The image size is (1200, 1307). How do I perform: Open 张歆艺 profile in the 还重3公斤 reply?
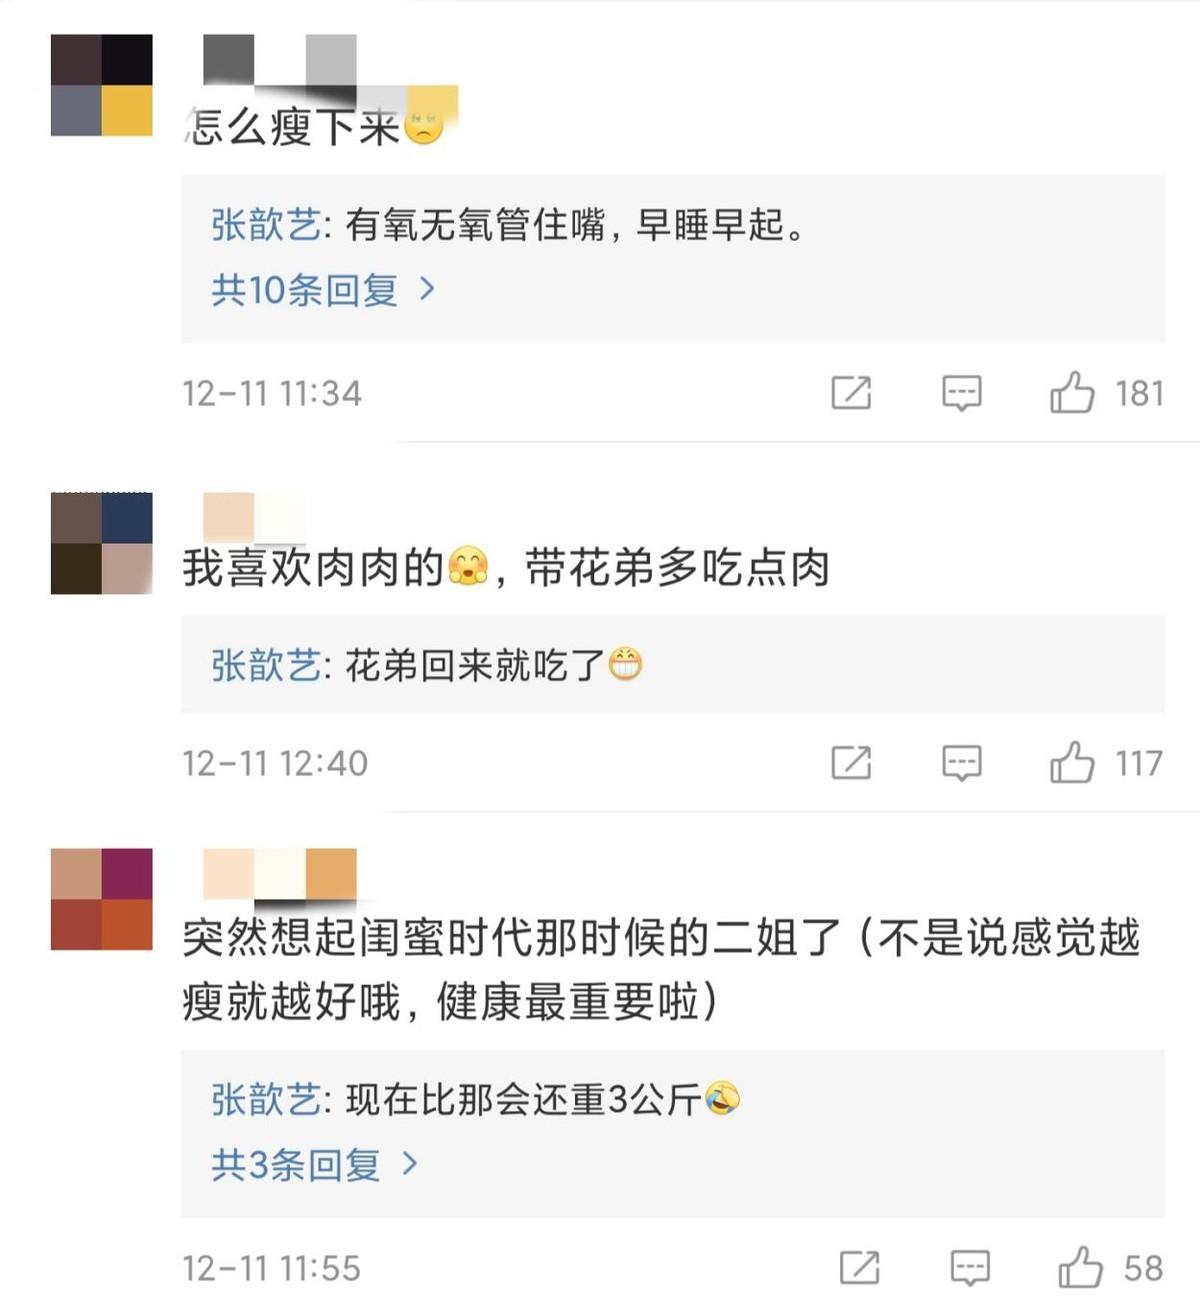265,1100
